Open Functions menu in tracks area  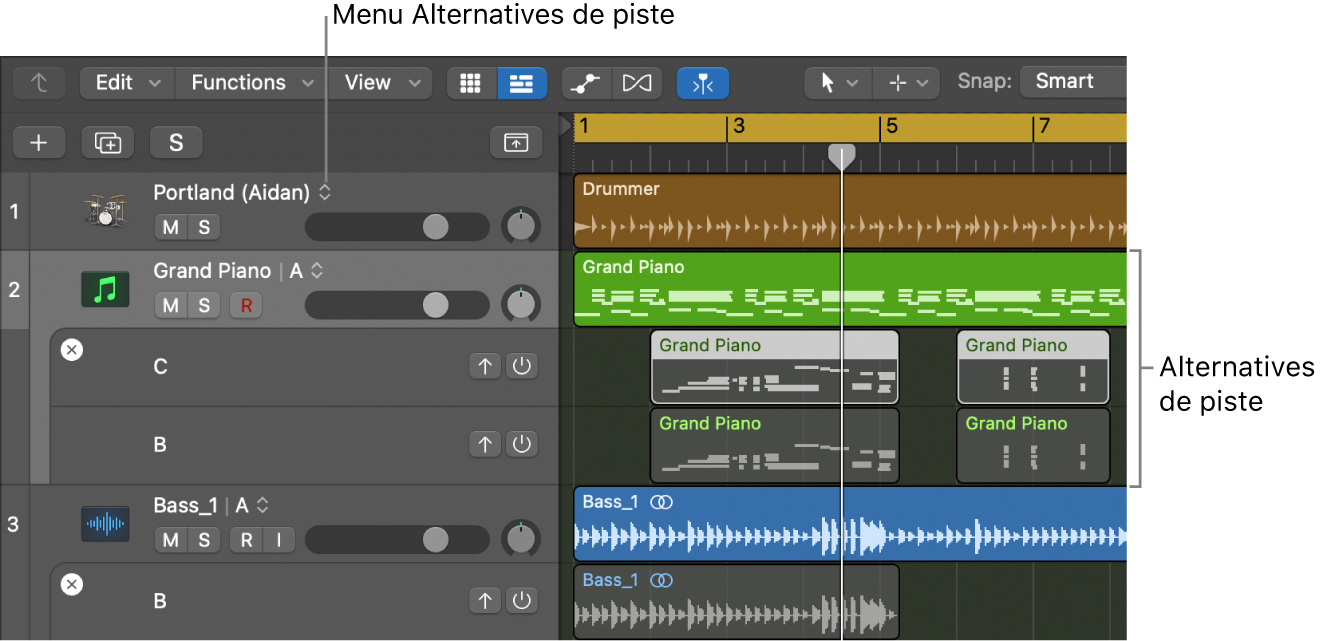252,83
